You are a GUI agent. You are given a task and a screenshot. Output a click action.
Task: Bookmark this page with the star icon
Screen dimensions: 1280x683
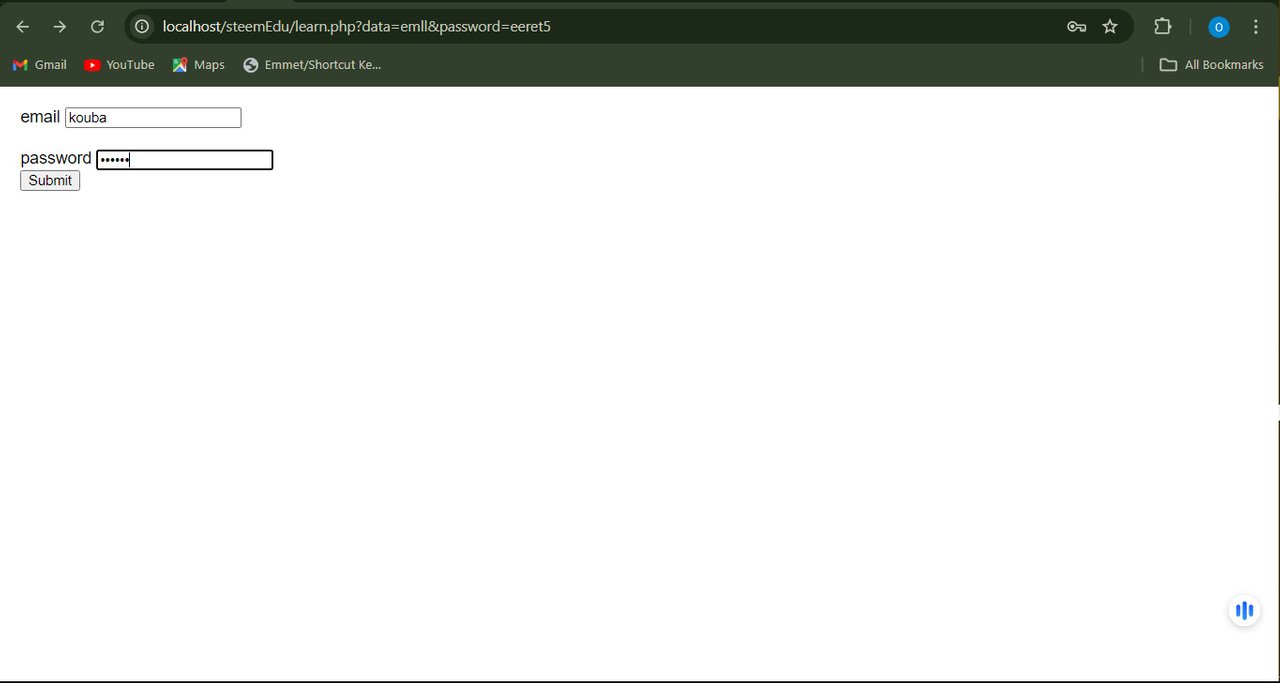[1110, 27]
